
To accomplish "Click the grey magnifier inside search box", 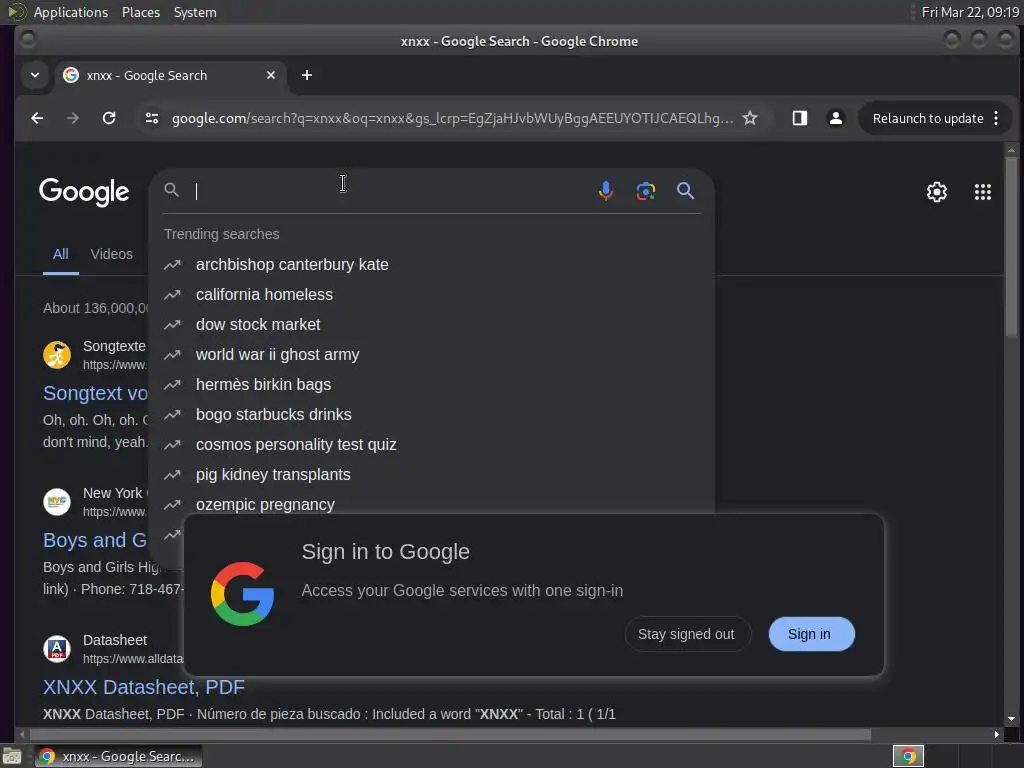I will coord(171,190).
